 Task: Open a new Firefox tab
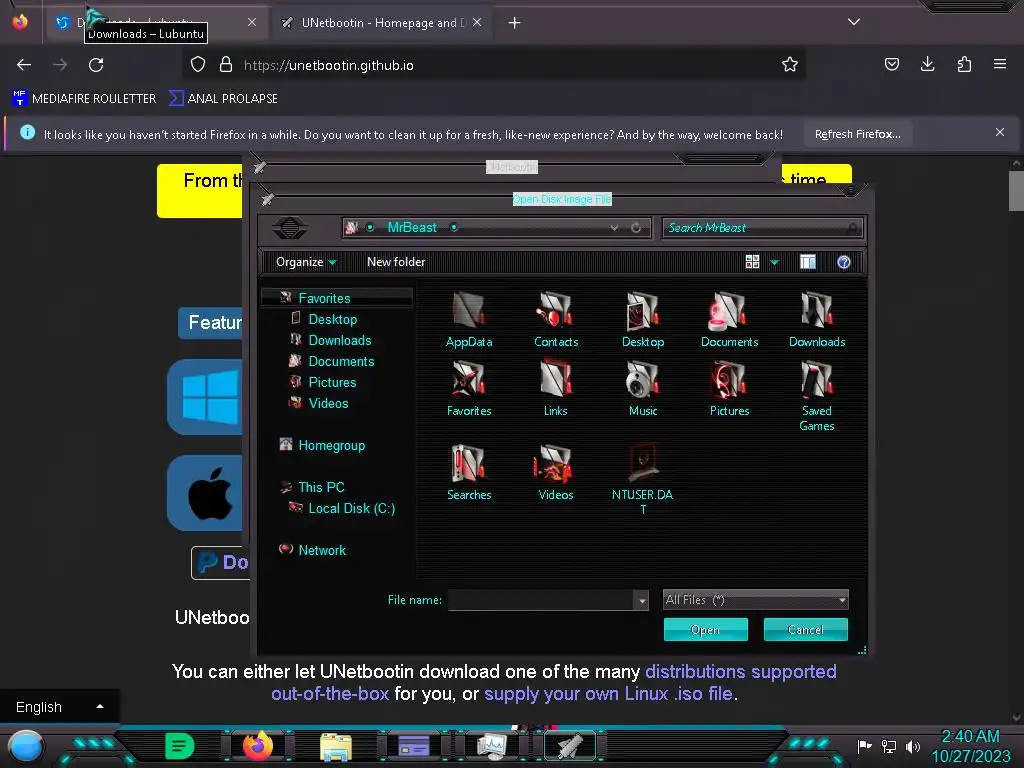(515, 23)
